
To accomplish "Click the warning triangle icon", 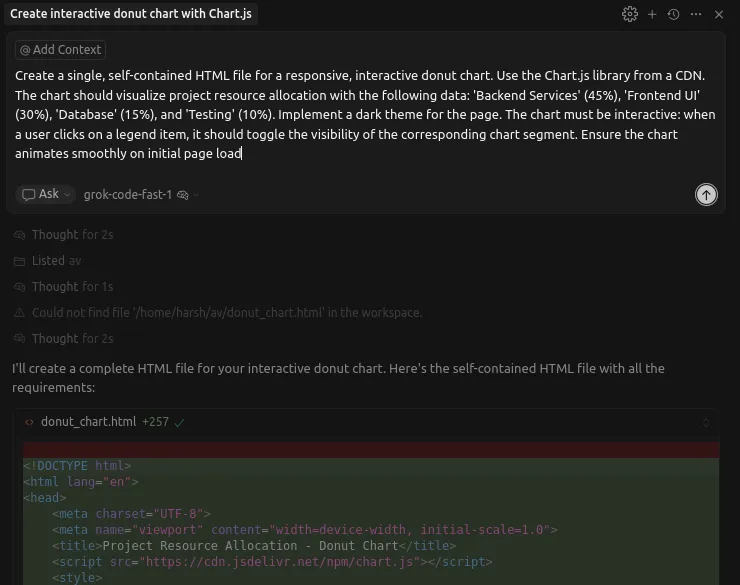I will 19,313.
